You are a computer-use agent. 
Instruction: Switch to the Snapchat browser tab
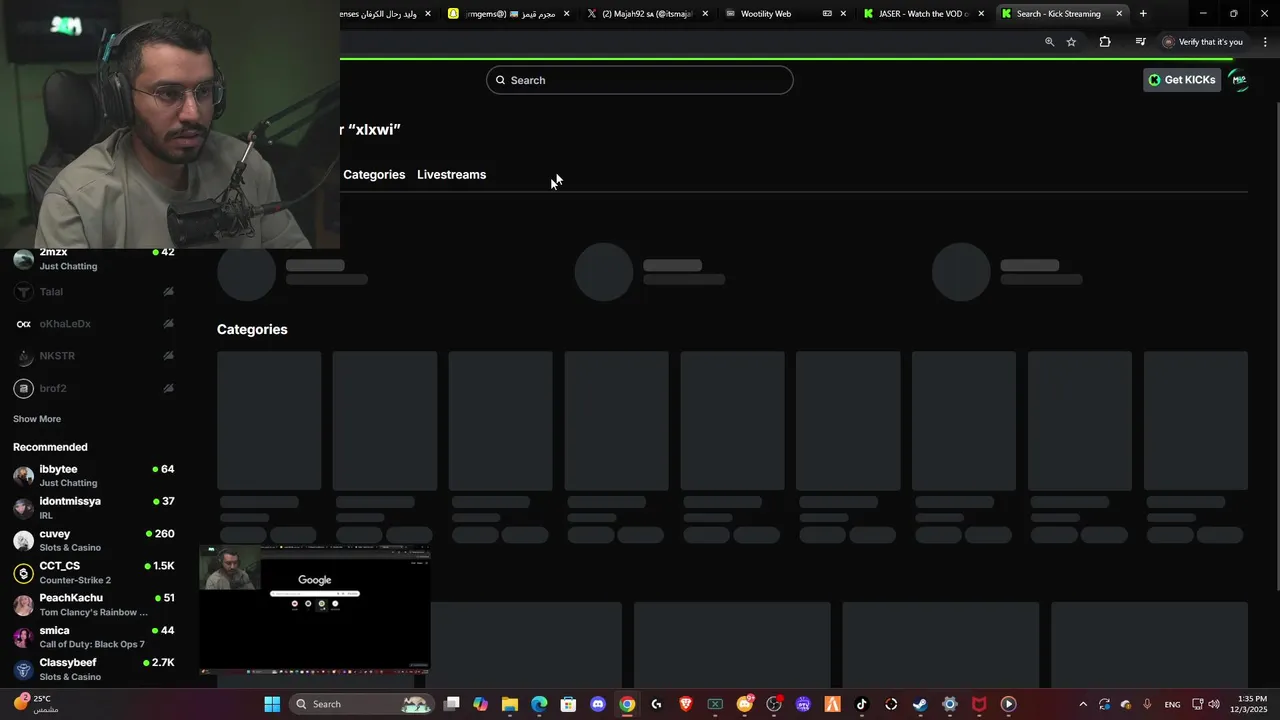point(509,14)
